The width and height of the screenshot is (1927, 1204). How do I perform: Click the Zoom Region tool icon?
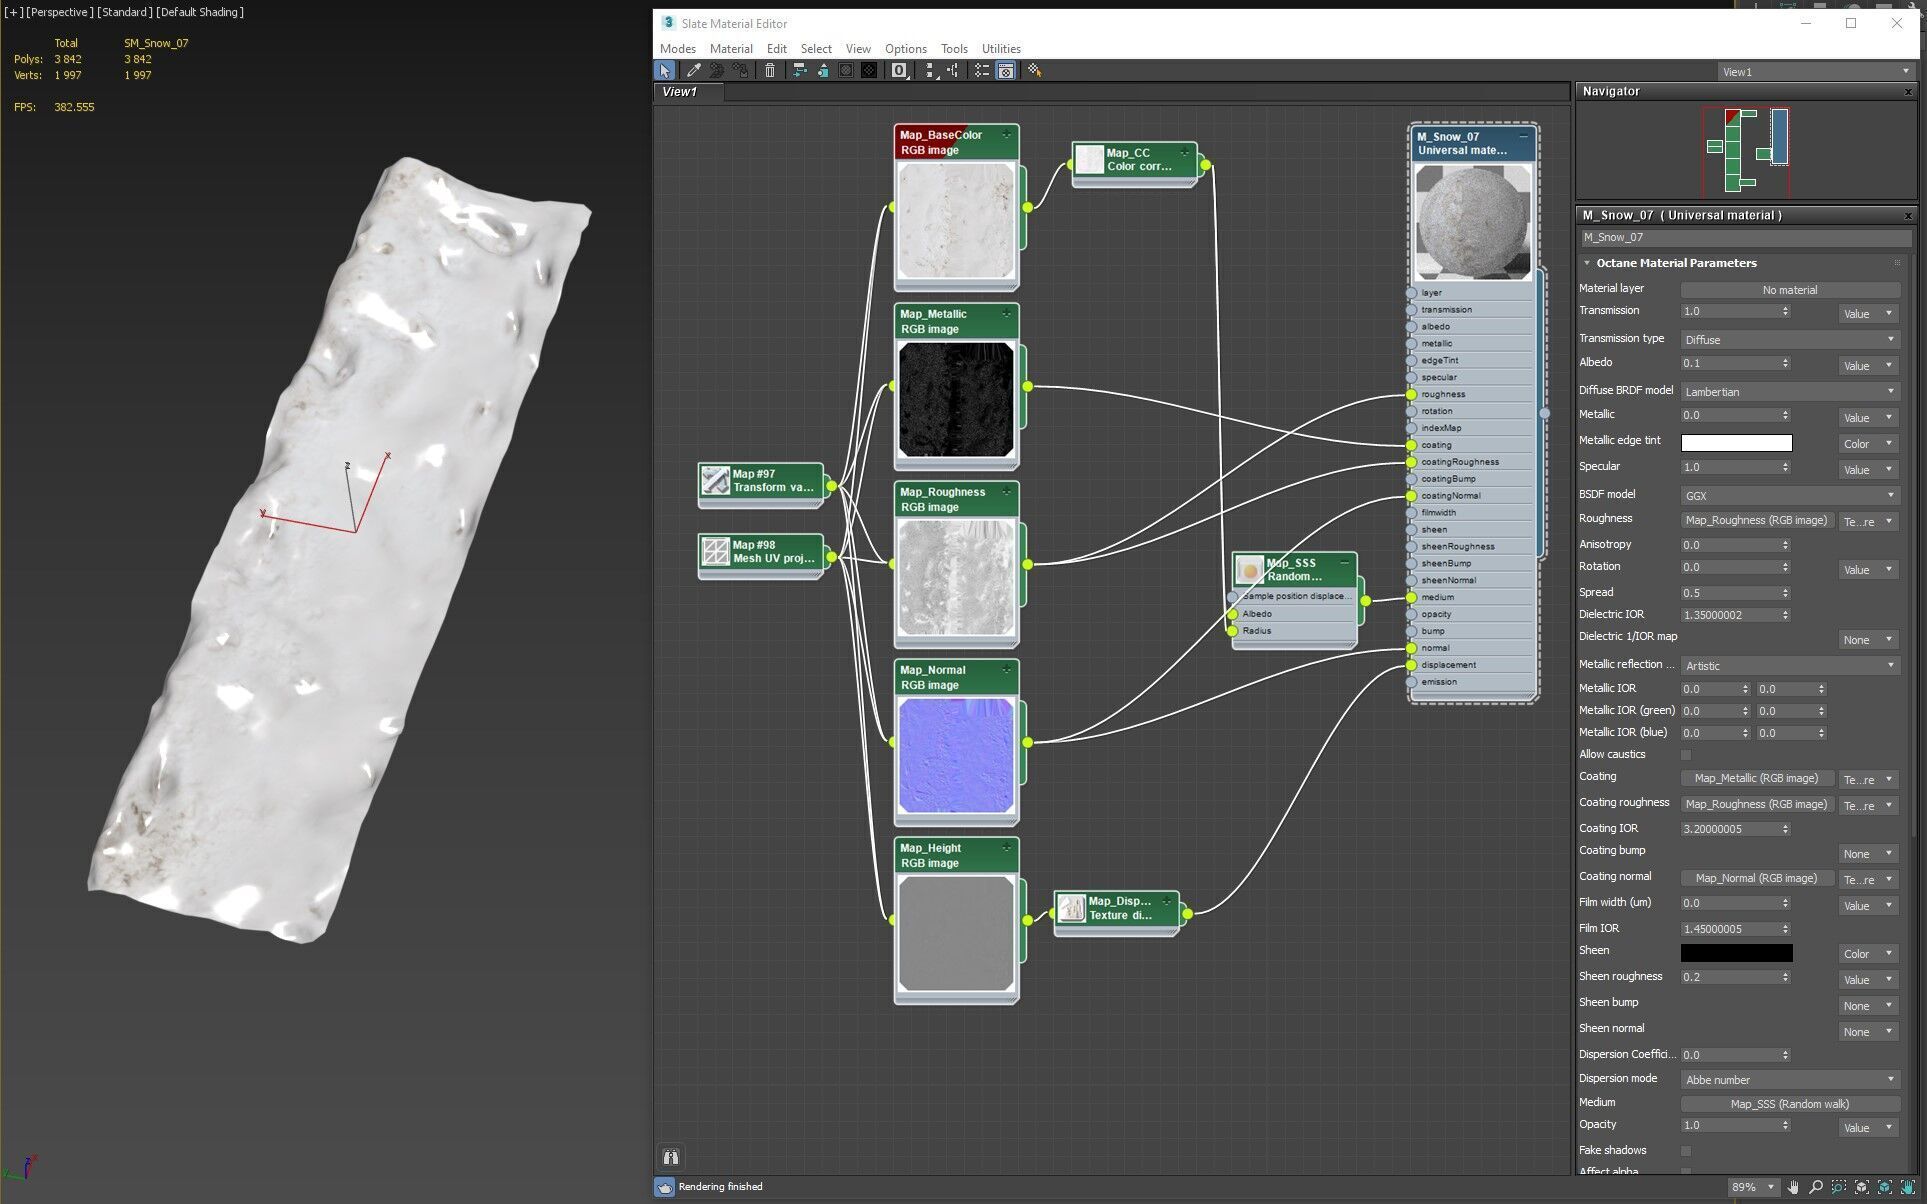(1839, 1187)
